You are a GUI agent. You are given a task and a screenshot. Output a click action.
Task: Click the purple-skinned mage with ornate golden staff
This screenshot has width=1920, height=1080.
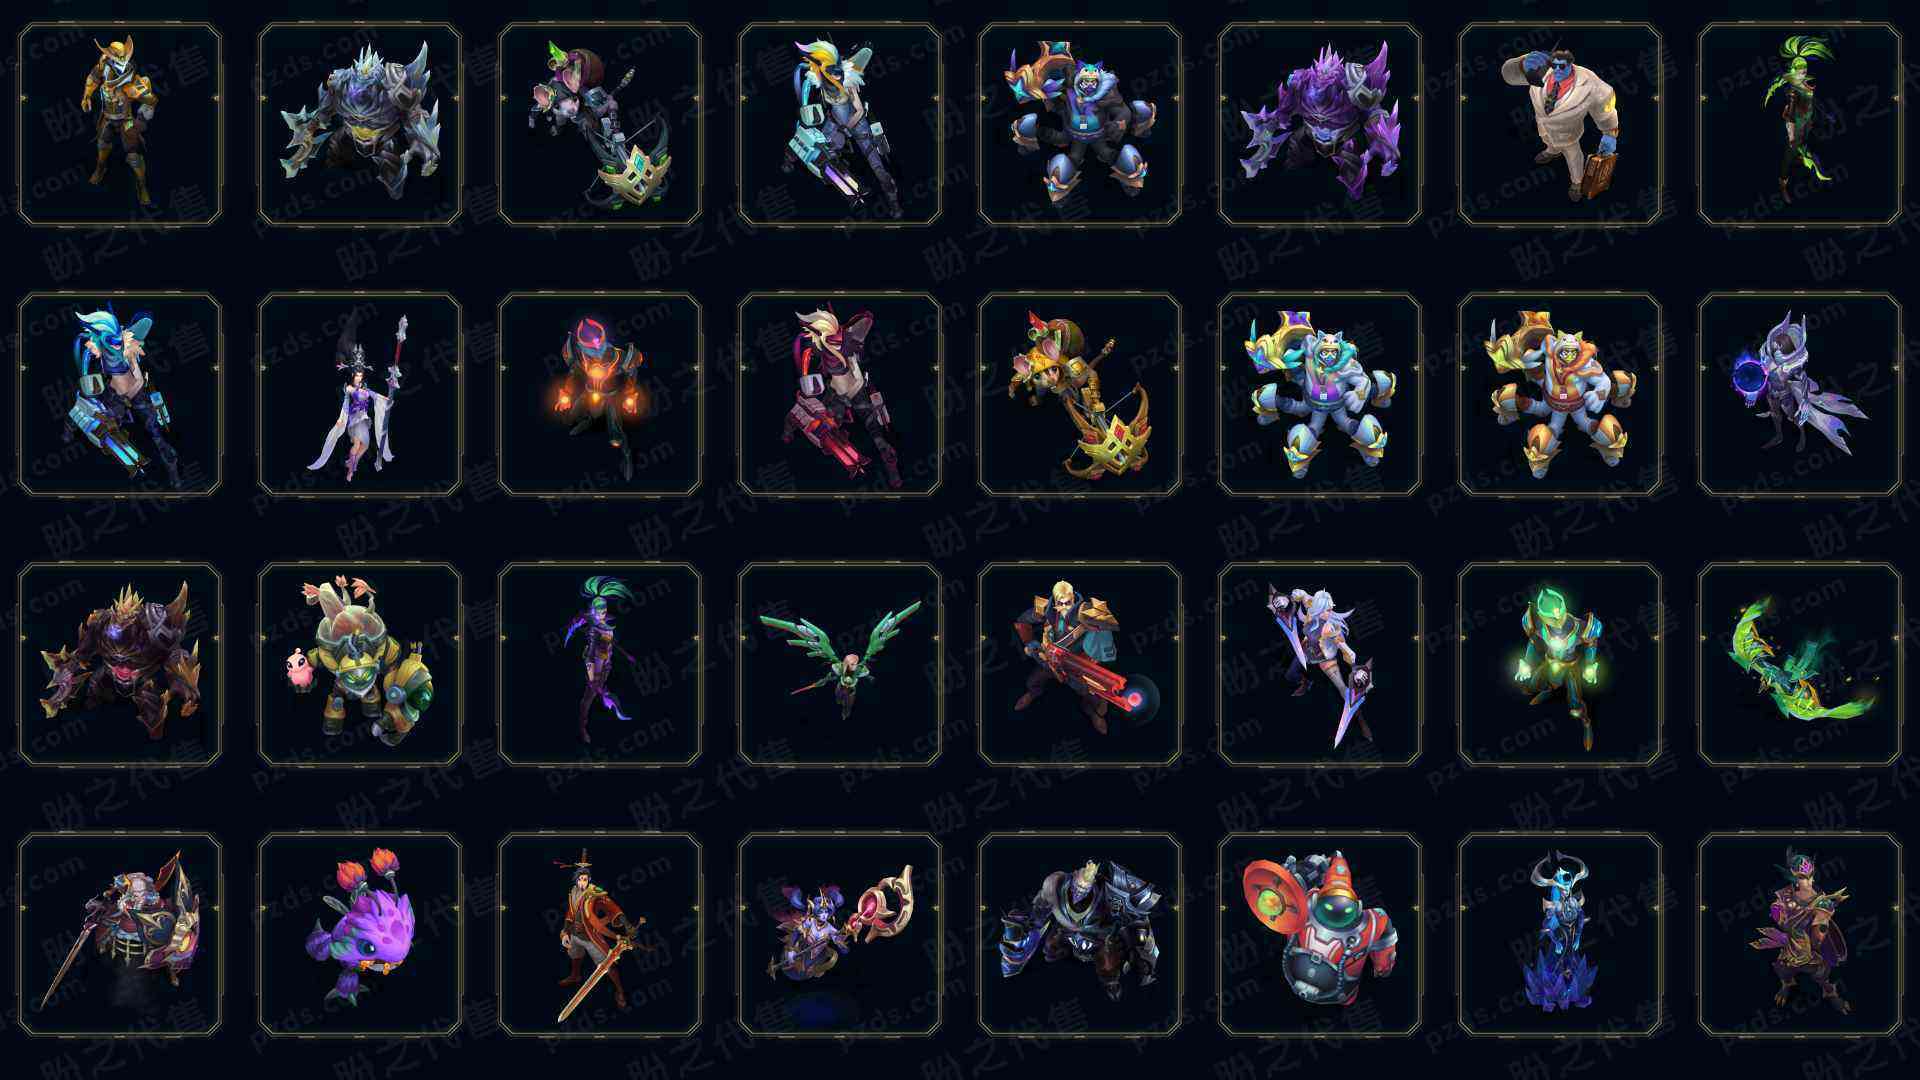[840, 934]
